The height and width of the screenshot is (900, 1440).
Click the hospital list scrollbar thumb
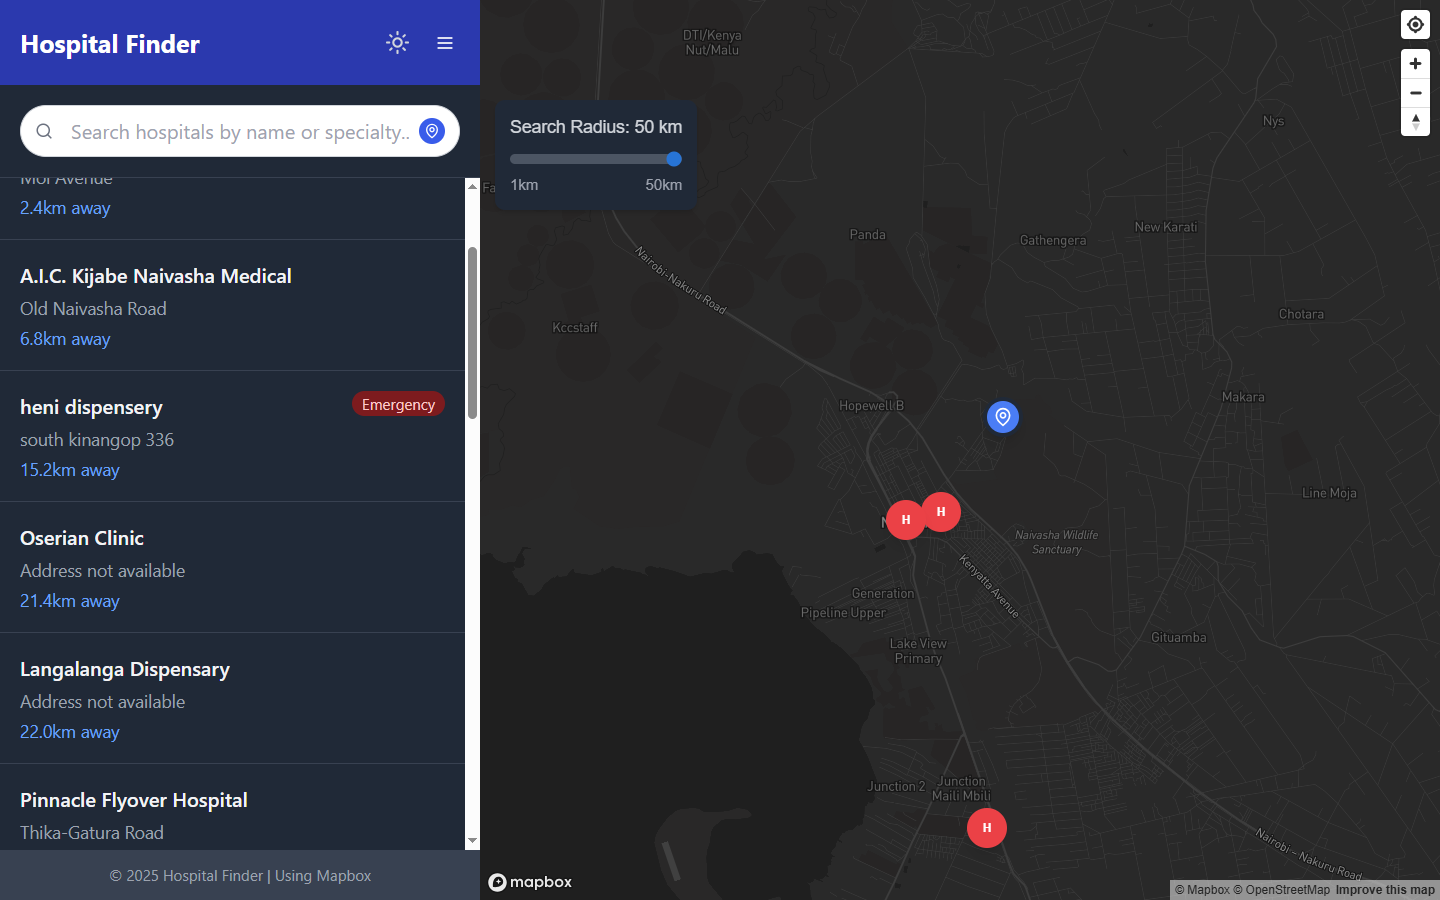pyautogui.click(x=472, y=332)
